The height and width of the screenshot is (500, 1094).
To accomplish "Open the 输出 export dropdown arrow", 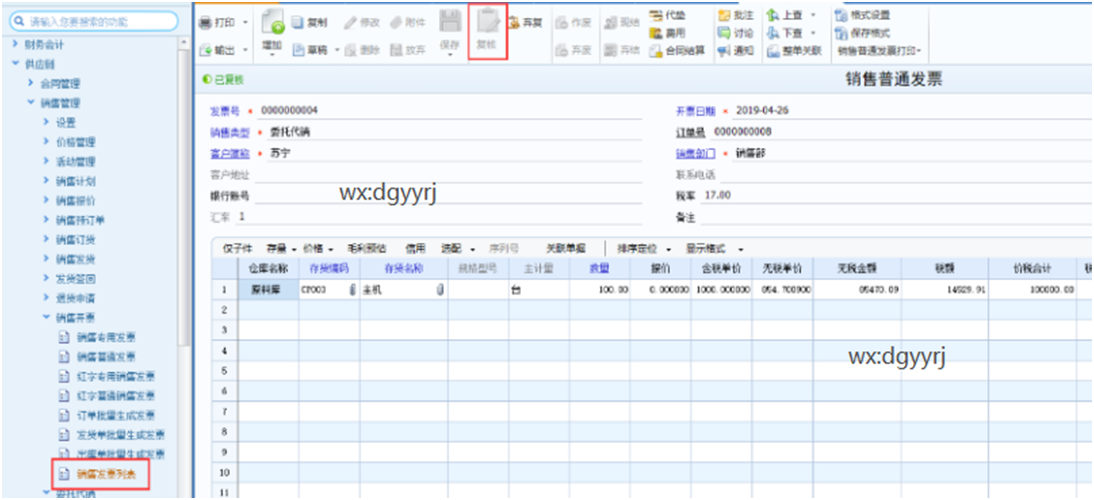I will point(245,50).
